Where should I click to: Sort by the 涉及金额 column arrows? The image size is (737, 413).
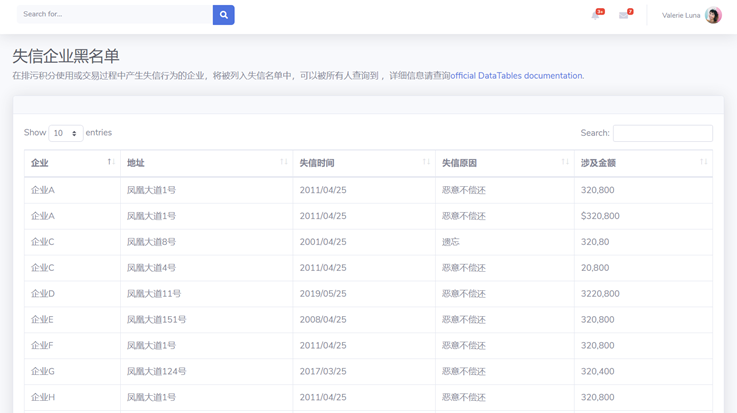703,162
